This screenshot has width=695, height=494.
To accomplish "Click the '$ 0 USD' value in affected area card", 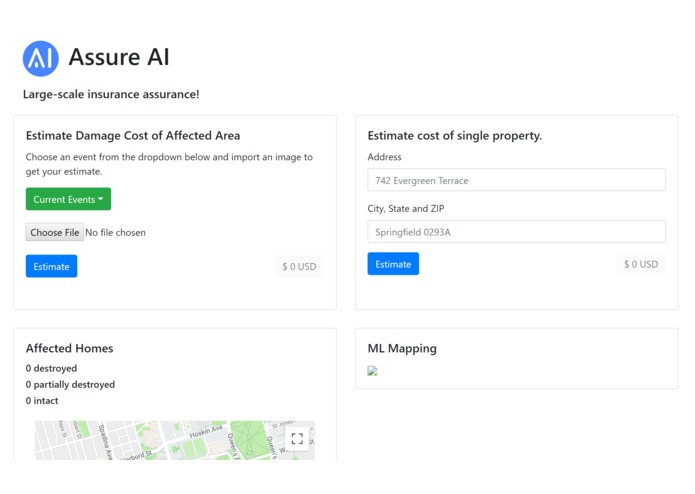I will 299,266.
